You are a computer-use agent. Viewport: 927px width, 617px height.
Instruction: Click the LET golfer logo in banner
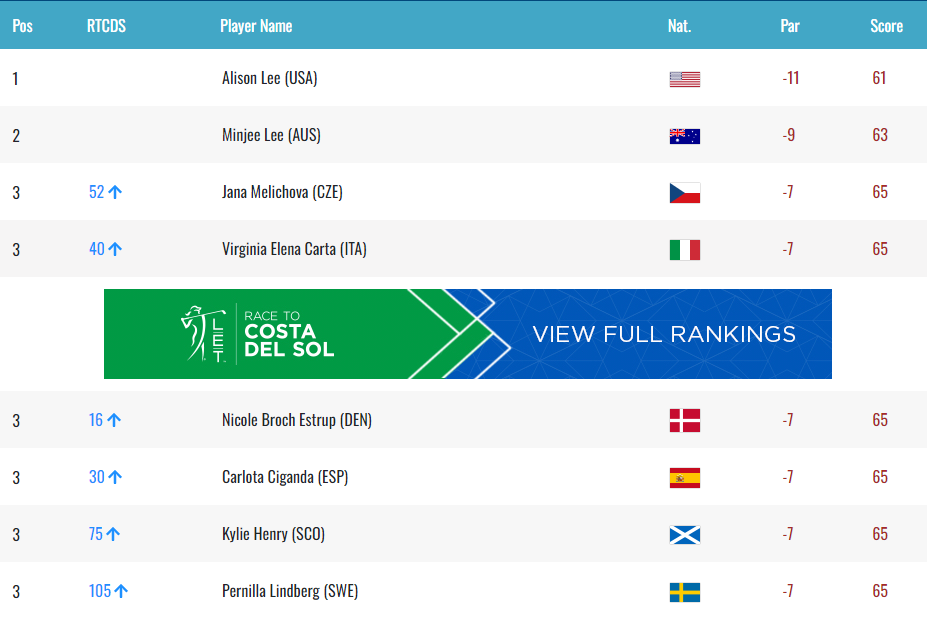(x=204, y=334)
